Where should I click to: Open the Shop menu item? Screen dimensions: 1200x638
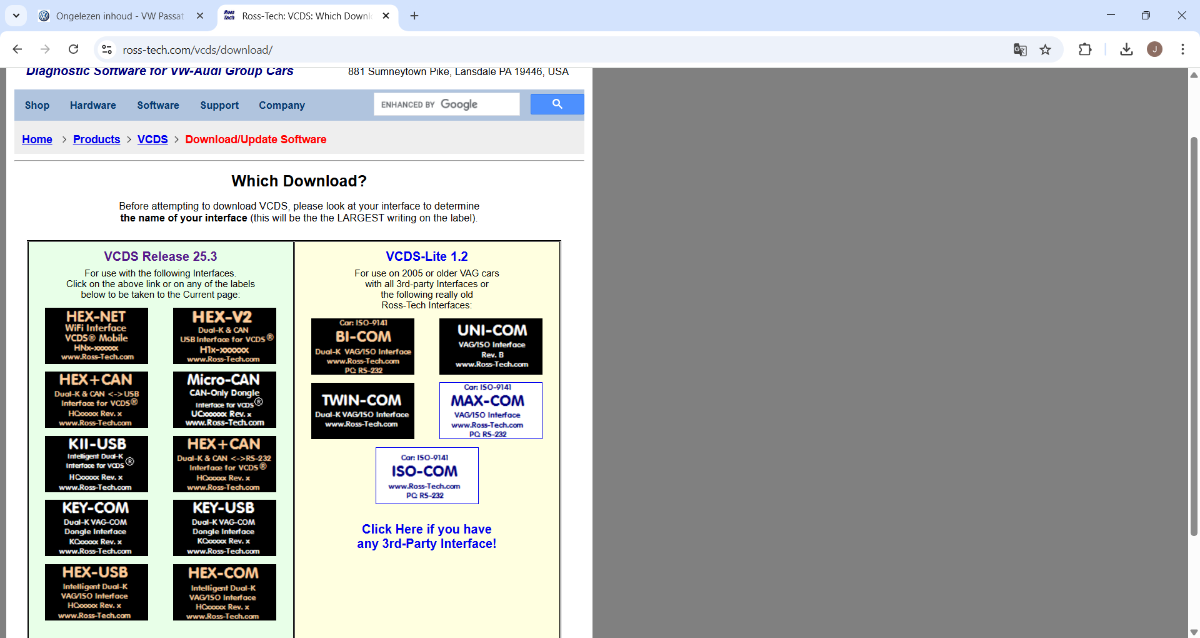click(37, 105)
